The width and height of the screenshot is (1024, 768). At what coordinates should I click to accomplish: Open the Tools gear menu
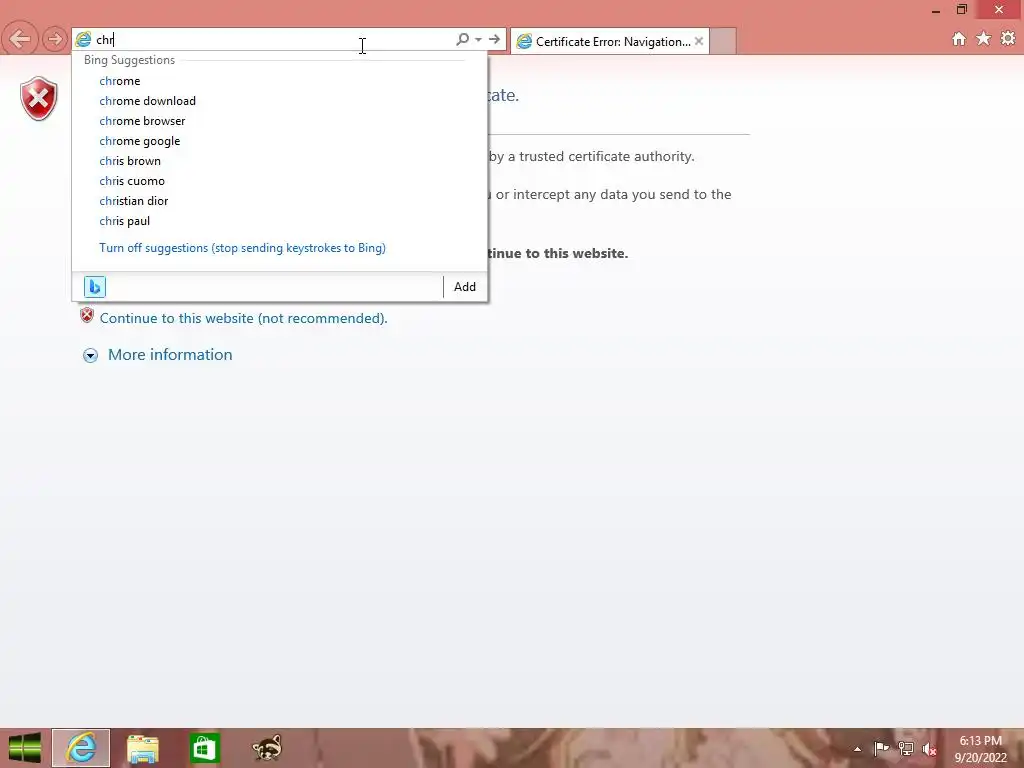1008,39
